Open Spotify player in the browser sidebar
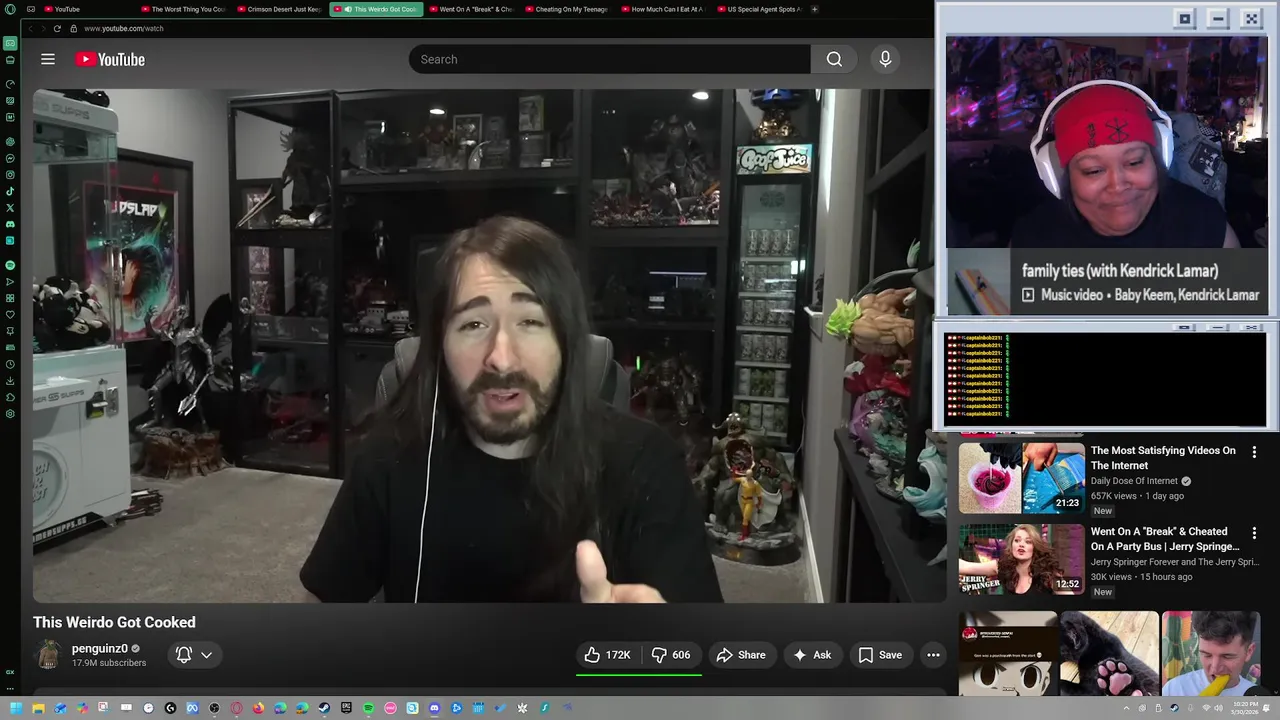The height and width of the screenshot is (720, 1280). (x=10, y=265)
